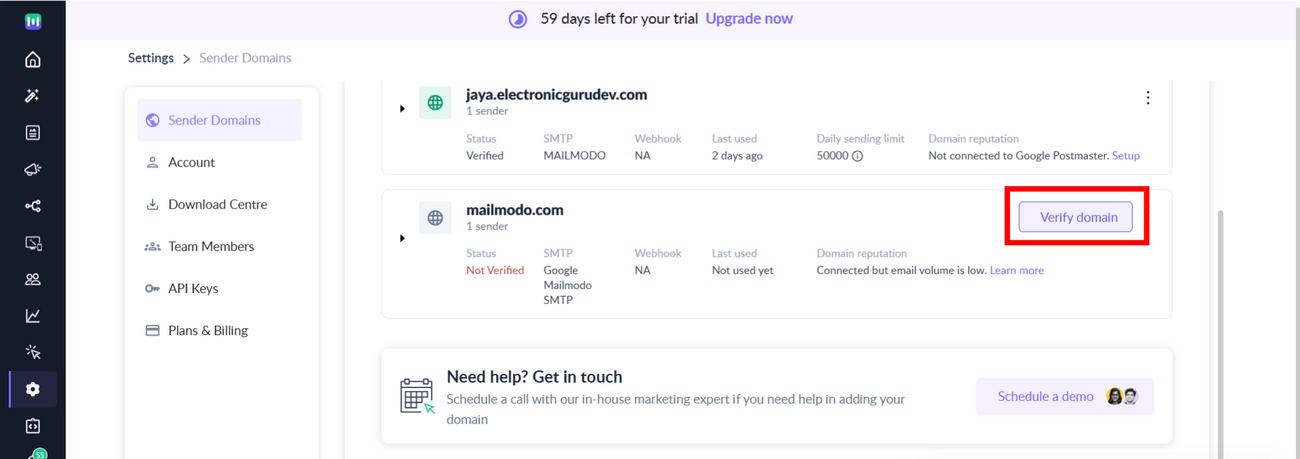Open the campaigns megaphone icon
Image resolution: width=1300 pixels, height=459 pixels.
pos(33,170)
